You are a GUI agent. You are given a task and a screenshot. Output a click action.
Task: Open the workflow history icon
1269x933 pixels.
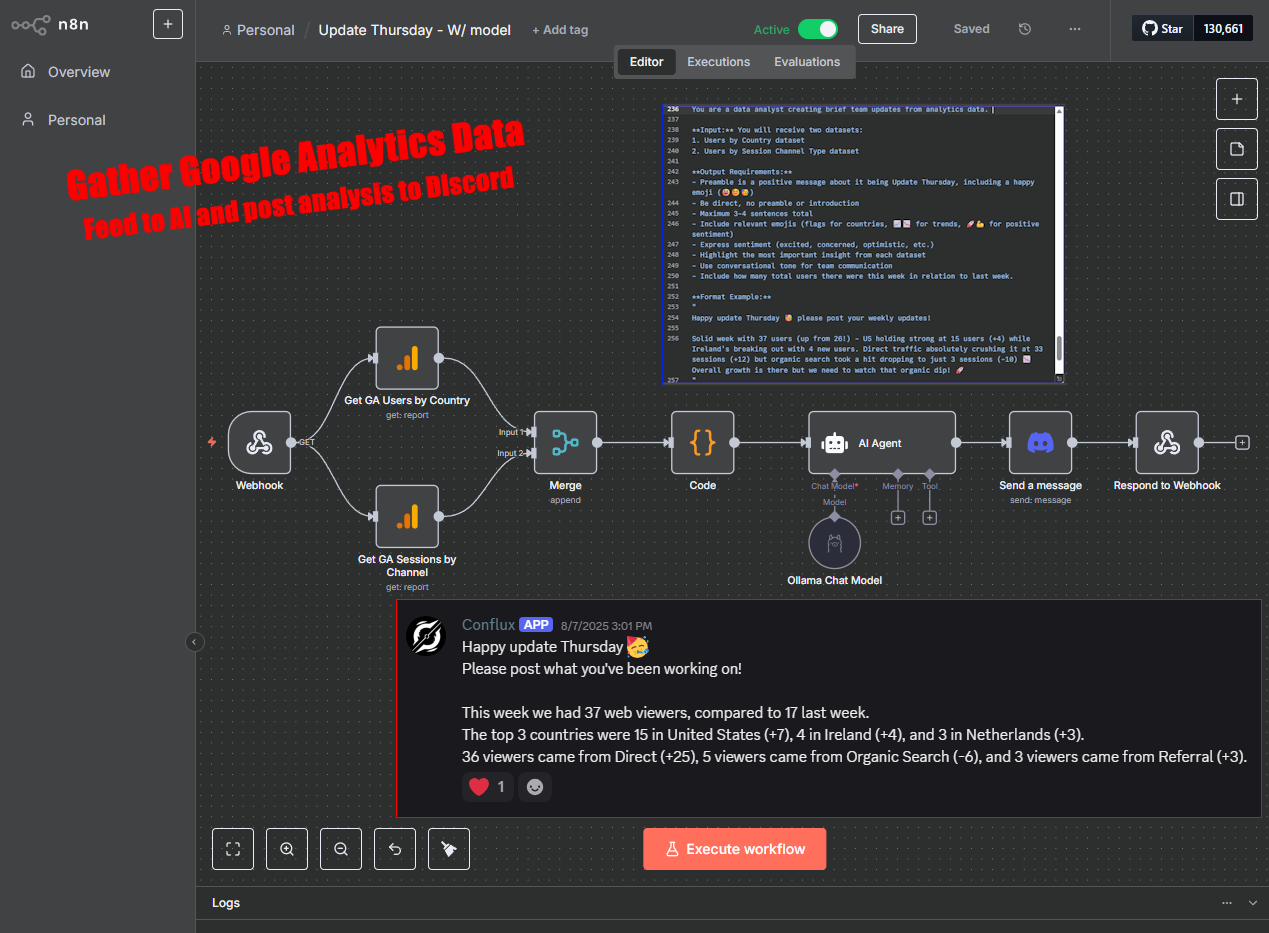pyautogui.click(x=1025, y=29)
